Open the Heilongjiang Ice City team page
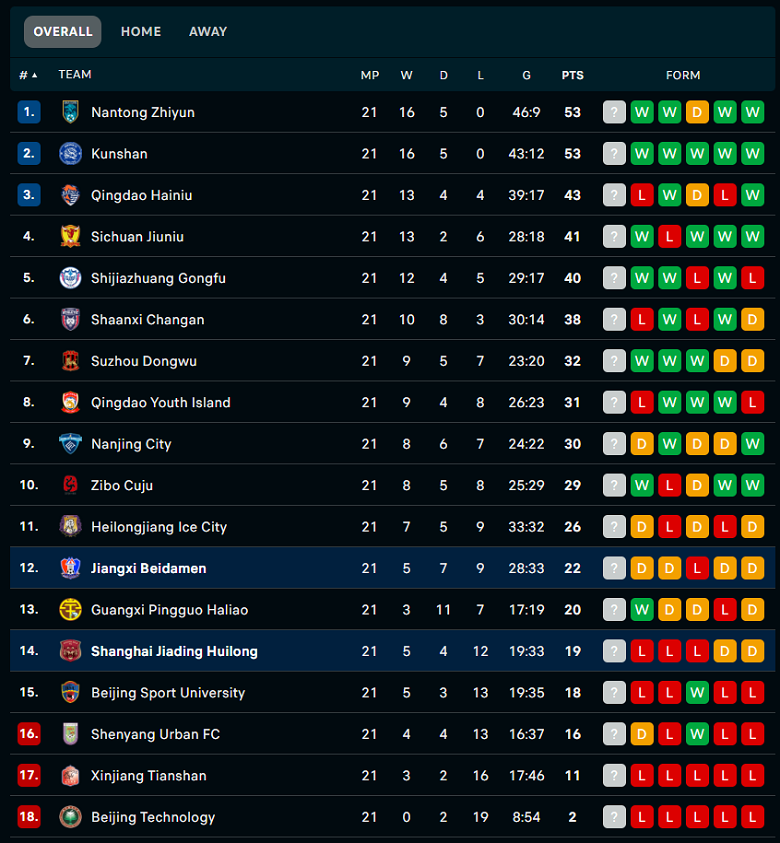The image size is (780, 843). click(x=159, y=527)
